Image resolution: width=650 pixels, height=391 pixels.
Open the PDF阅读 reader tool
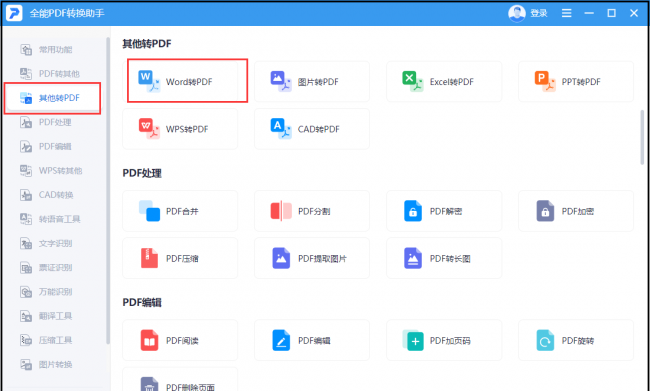coord(180,340)
